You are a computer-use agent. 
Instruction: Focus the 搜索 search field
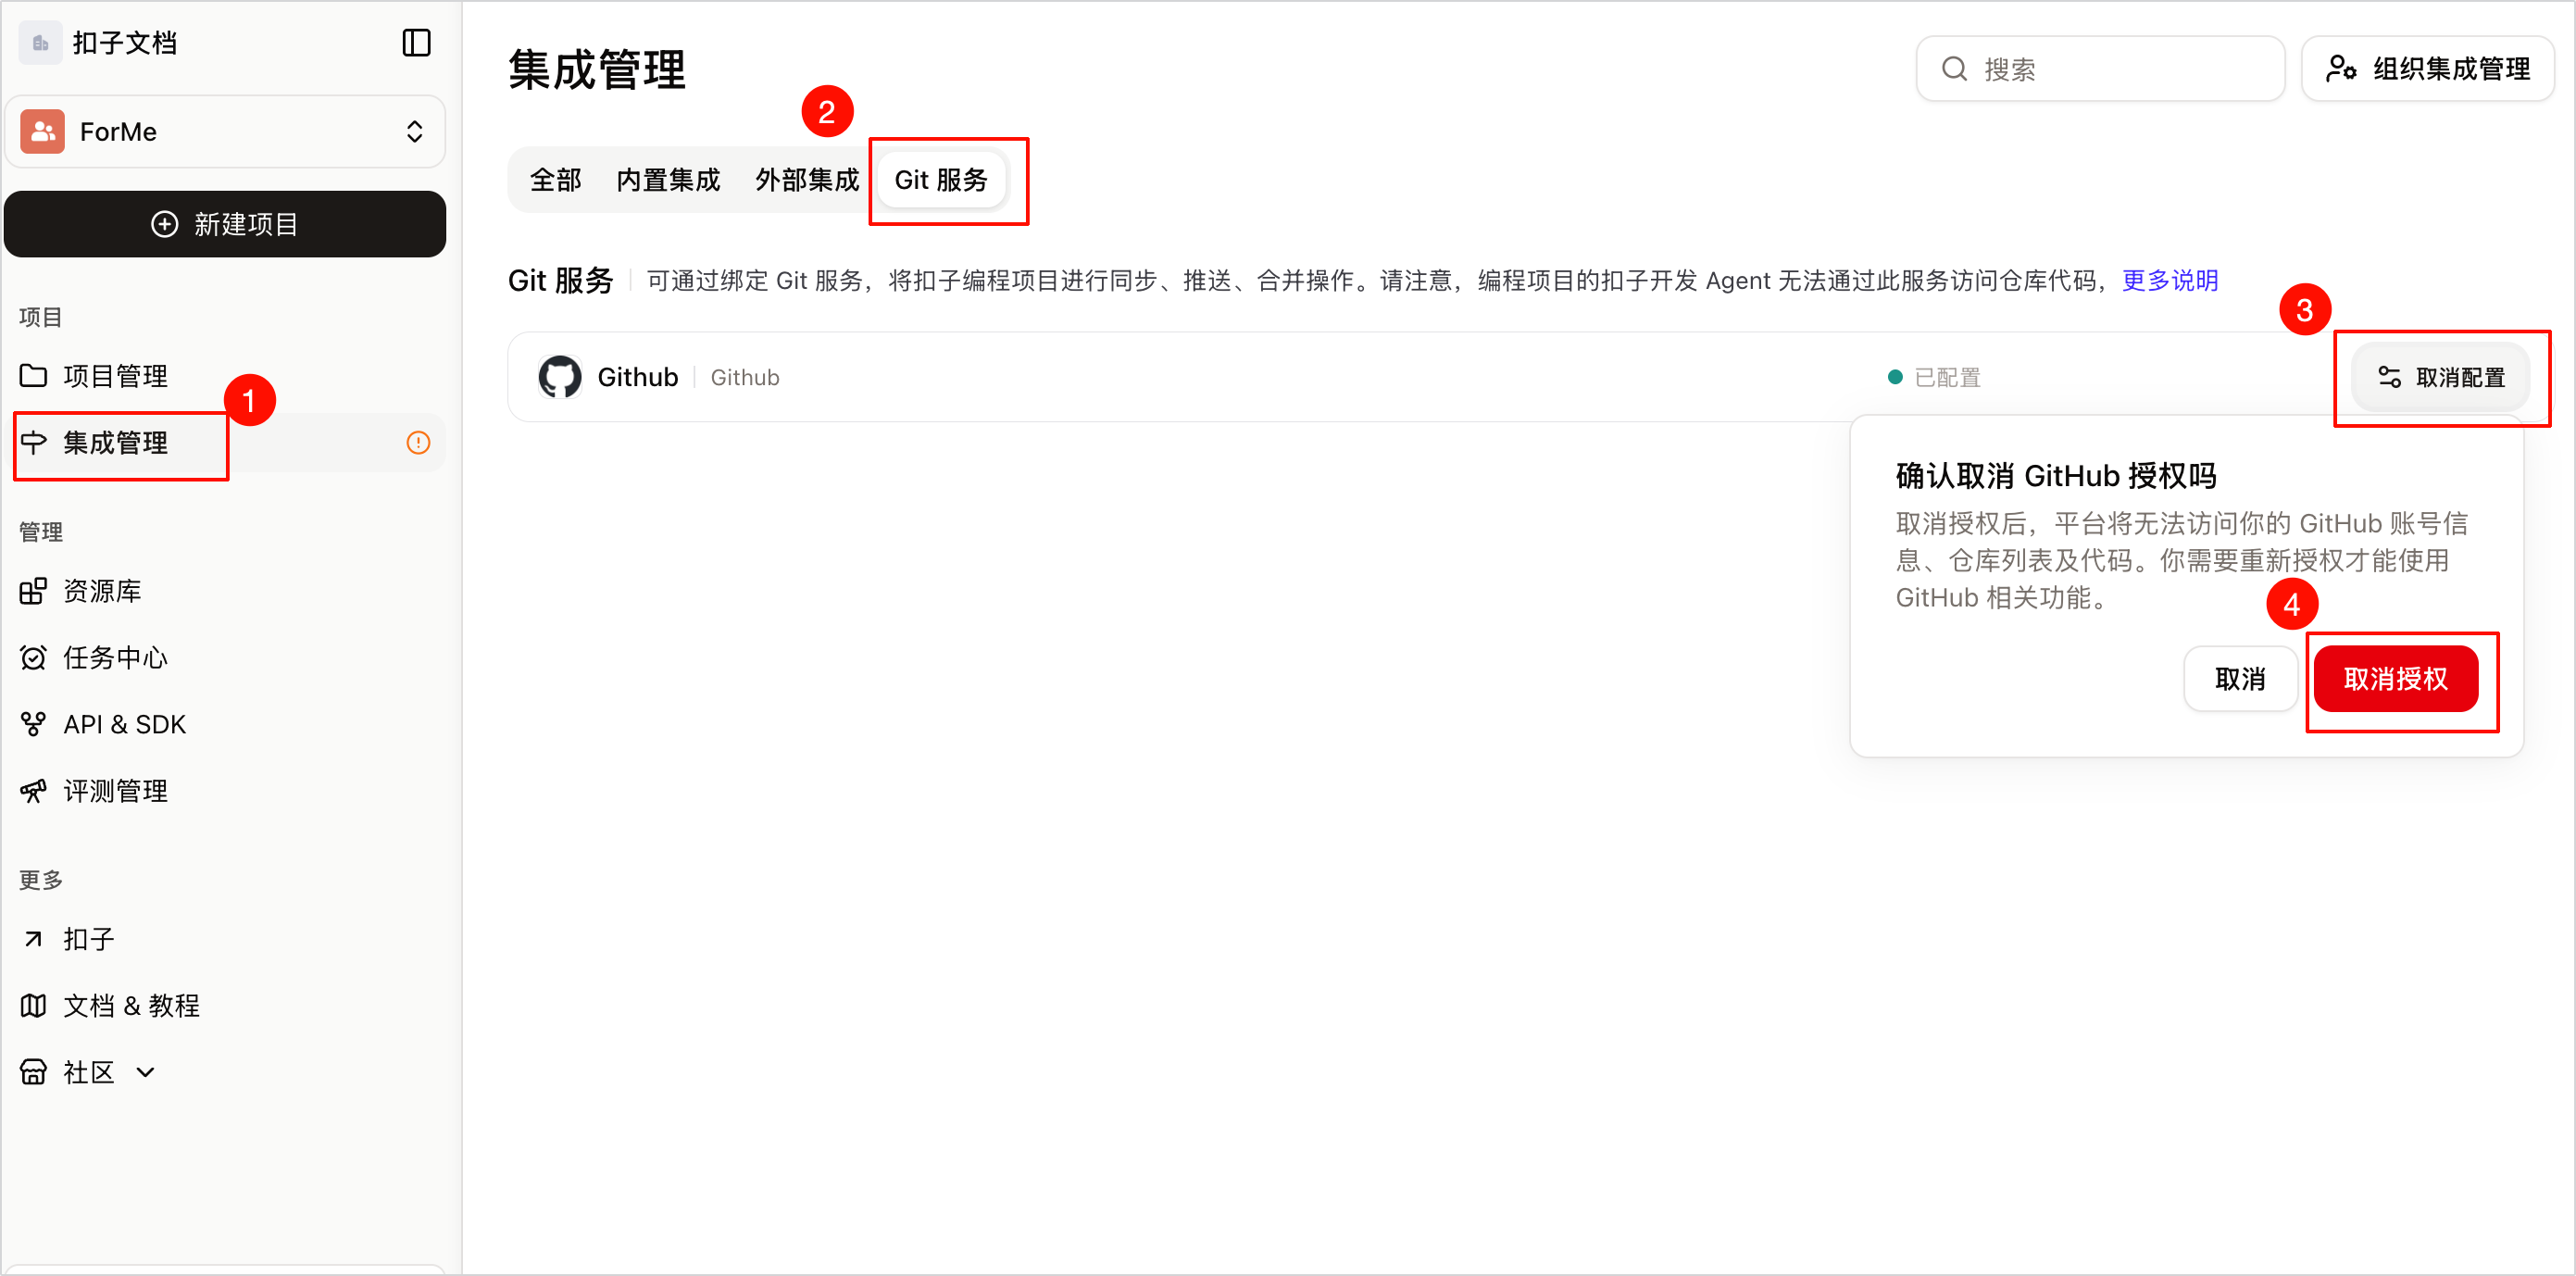click(2101, 69)
